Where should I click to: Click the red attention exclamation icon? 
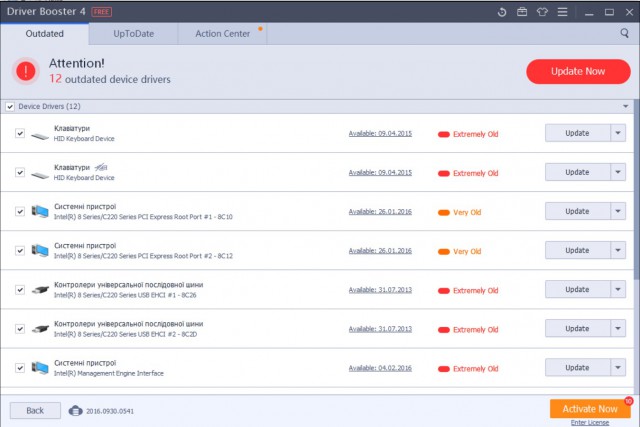26,71
